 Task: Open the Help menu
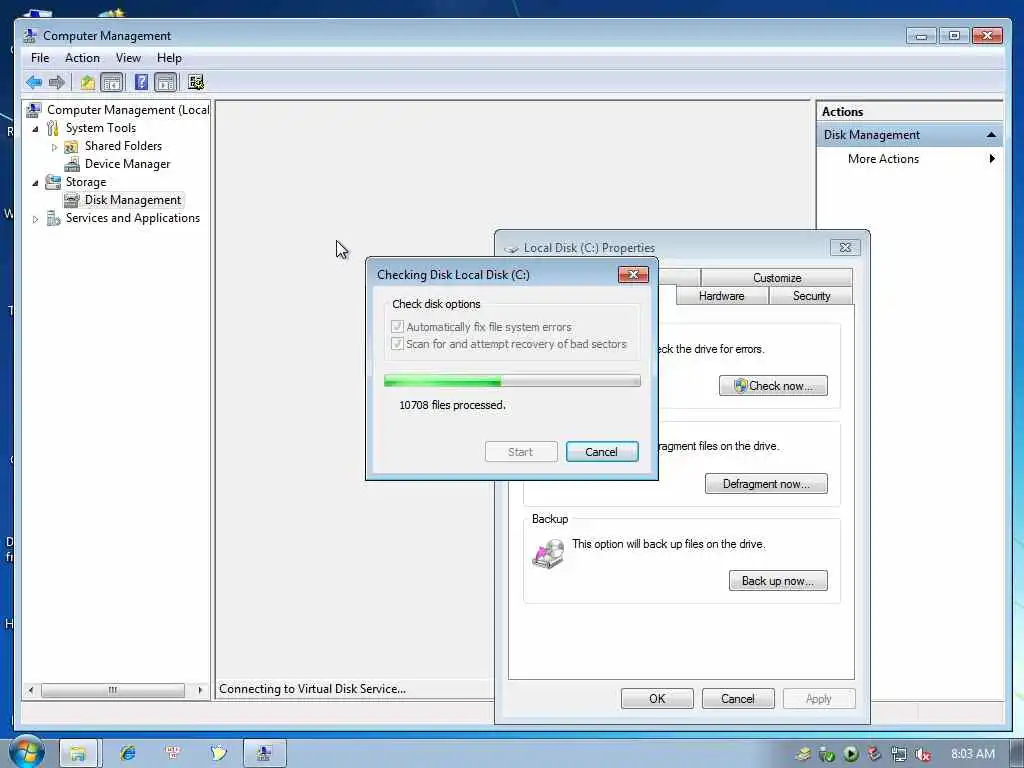(169, 58)
